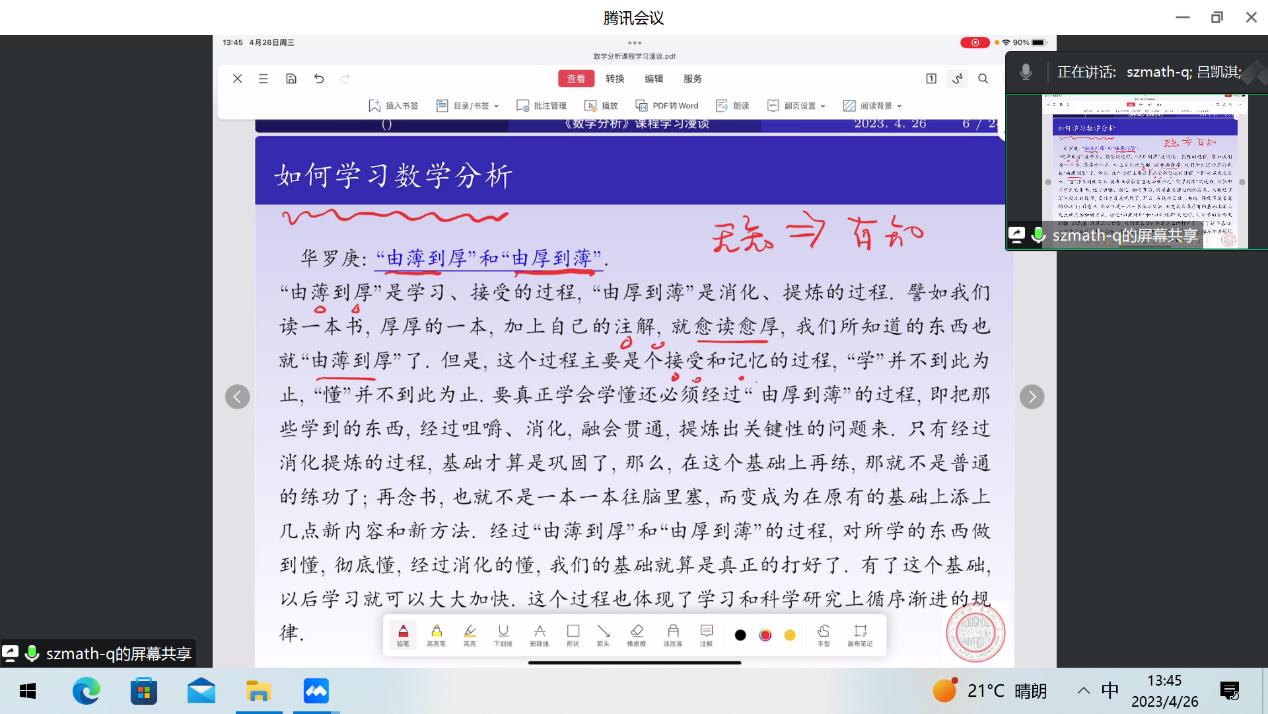Pick the 箭头 arrow drawing tool

pyautogui.click(x=604, y=634)
